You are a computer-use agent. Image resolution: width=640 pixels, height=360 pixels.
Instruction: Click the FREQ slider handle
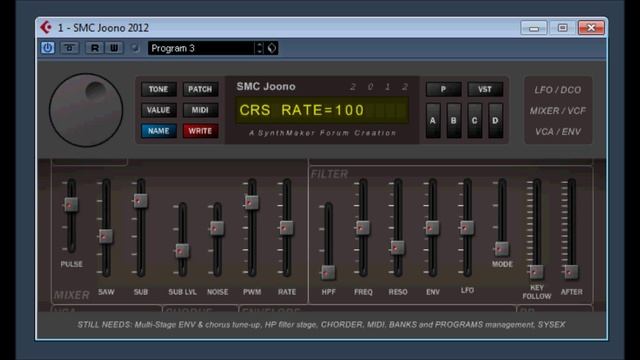point(362,228)
